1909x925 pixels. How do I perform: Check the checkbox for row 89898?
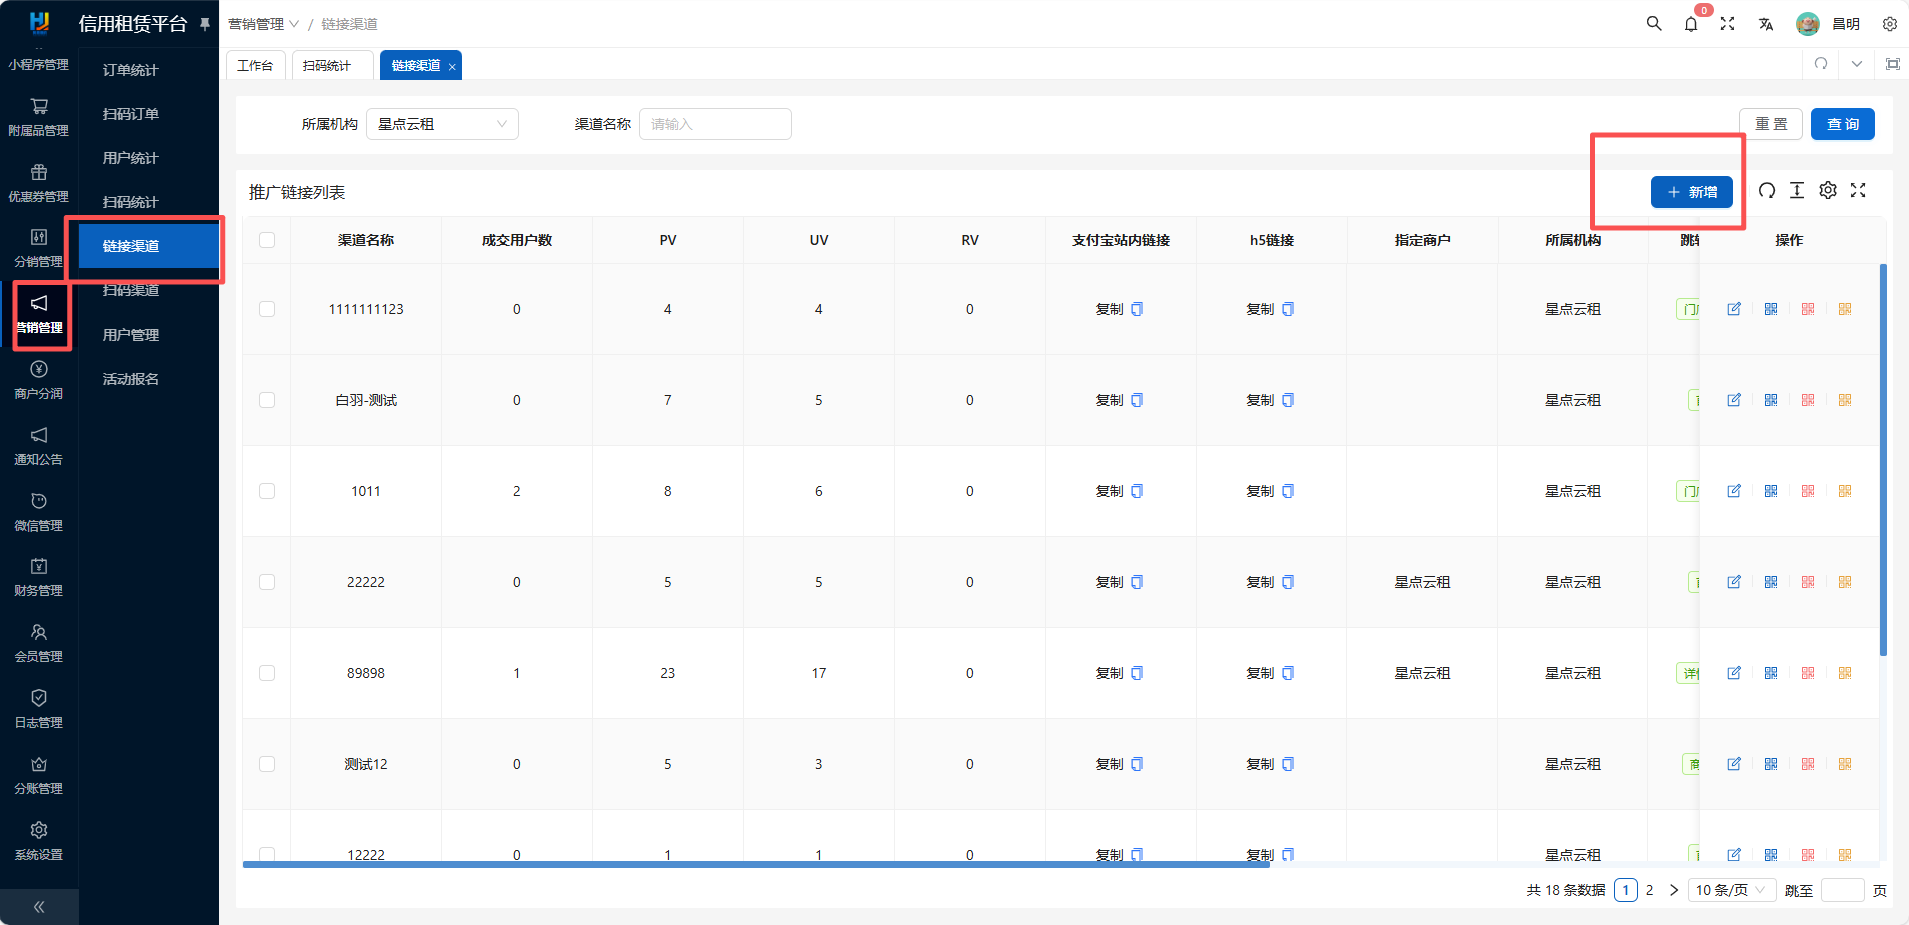[x=267, y=673]
